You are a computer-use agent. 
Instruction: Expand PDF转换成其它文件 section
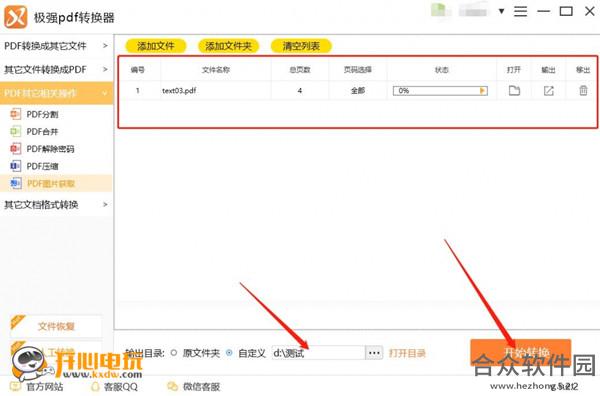click(56, 46)
